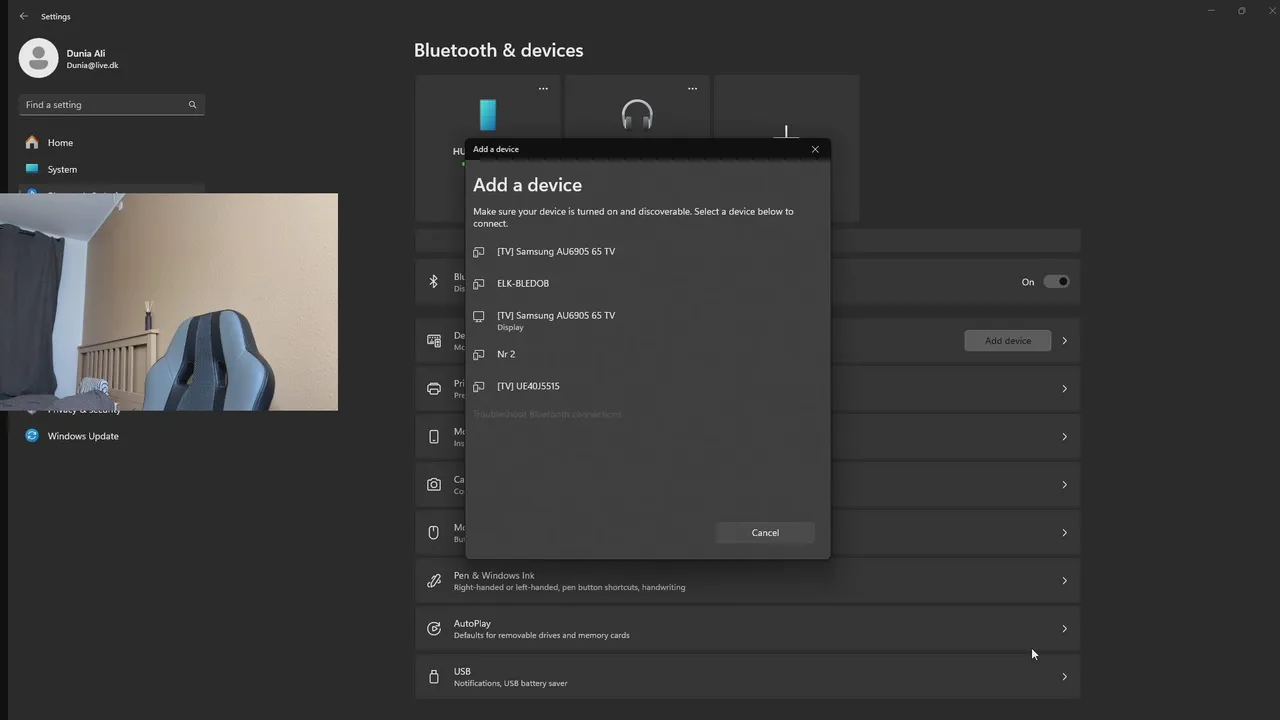Click the Devices row icon
The height and width of the screenshot is (720, 1280).
pyautogui.click(x=434, y=341)
